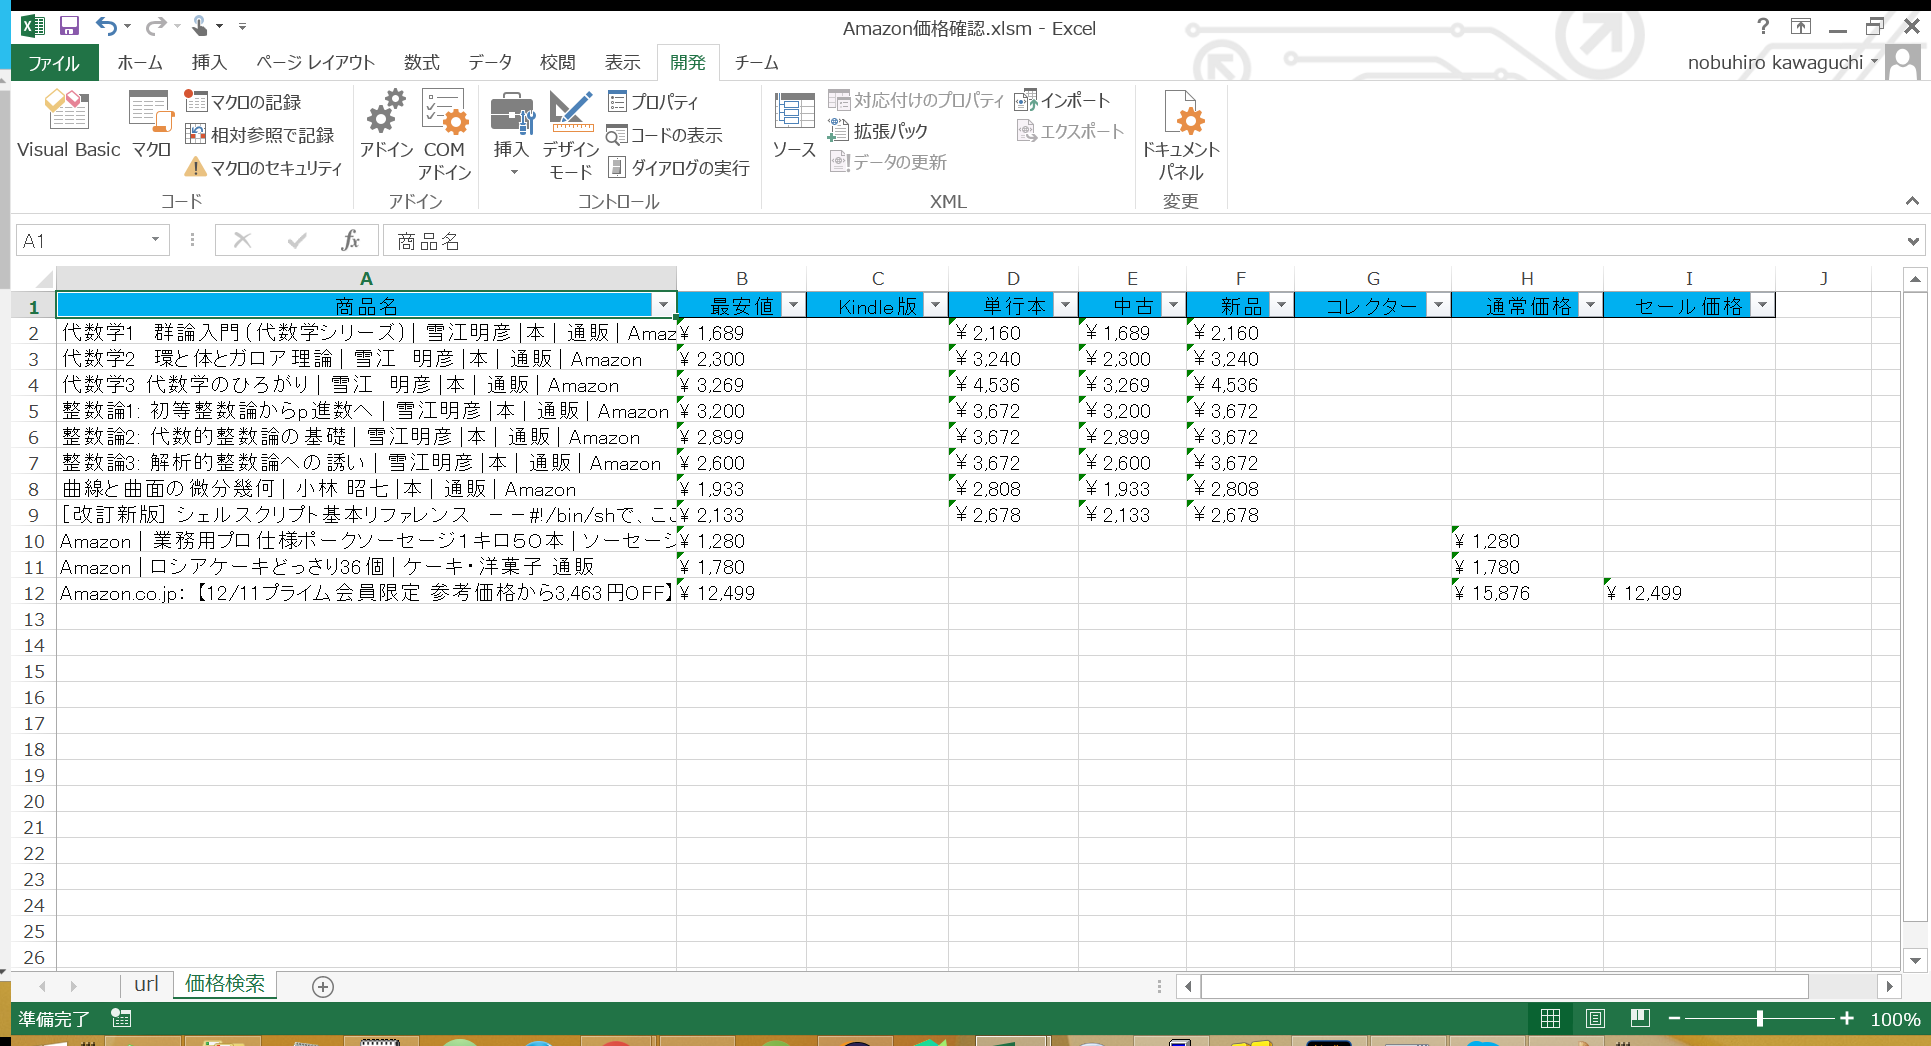Open the url sheet tab

point(145,985)
